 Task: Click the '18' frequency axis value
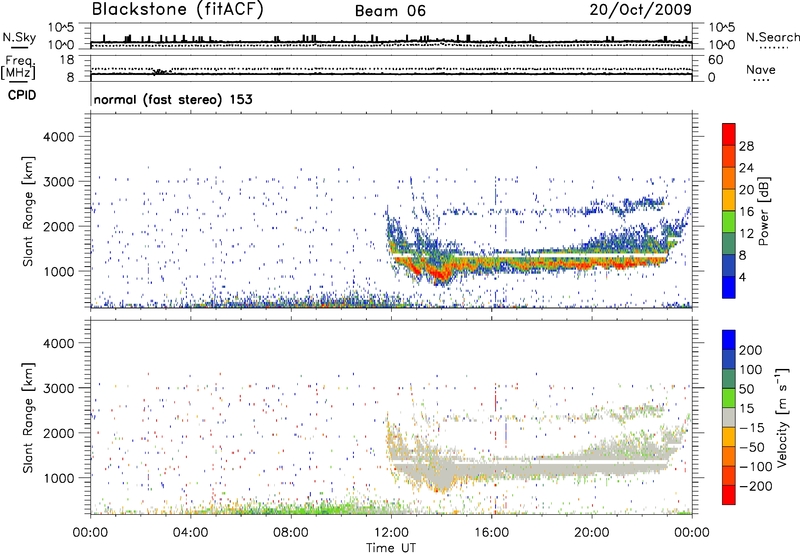pyautogui.click(x=67, y=60)
